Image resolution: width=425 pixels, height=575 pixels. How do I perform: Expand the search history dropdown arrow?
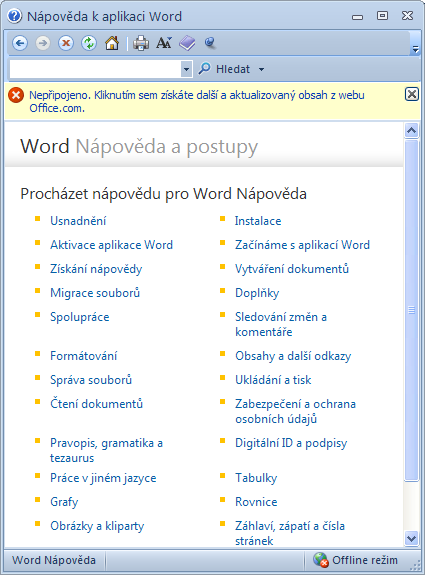[186, 69]
